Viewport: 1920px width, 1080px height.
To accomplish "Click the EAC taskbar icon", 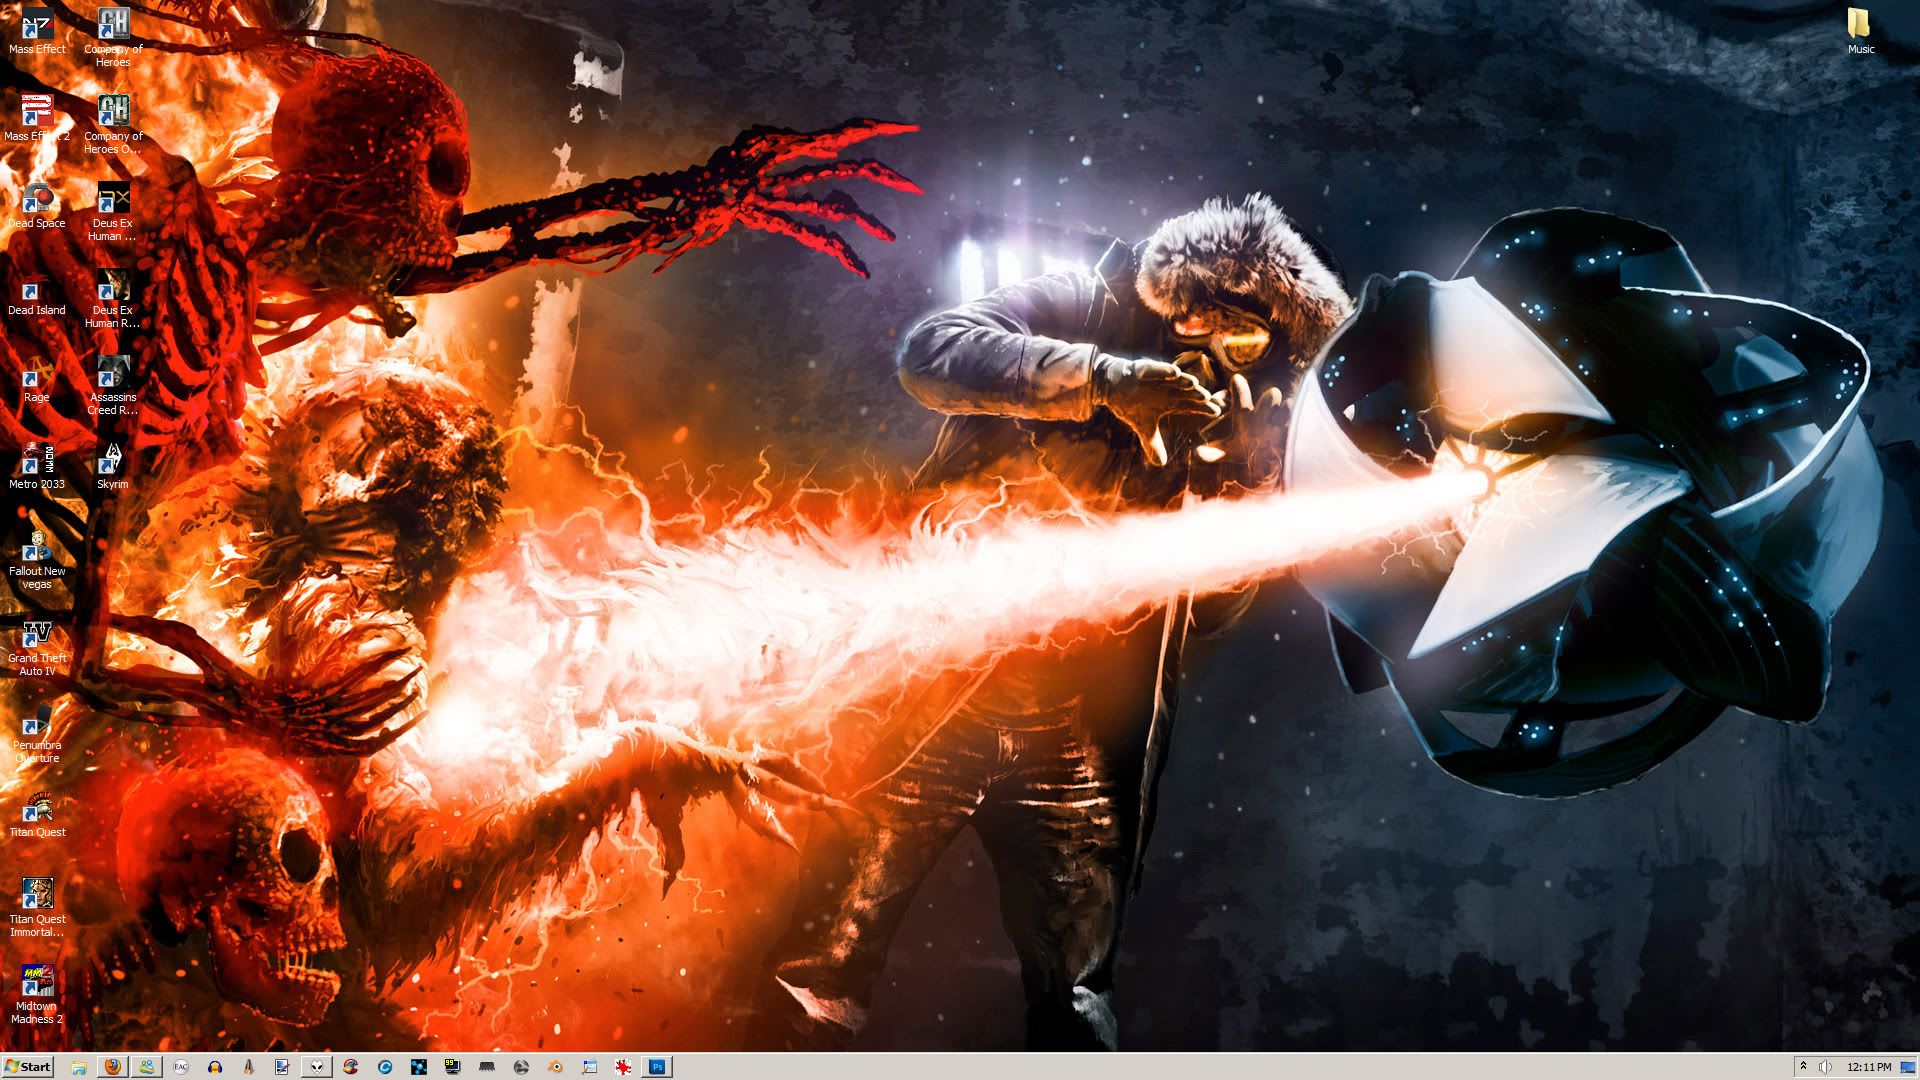I will (x=181, y=1067).
